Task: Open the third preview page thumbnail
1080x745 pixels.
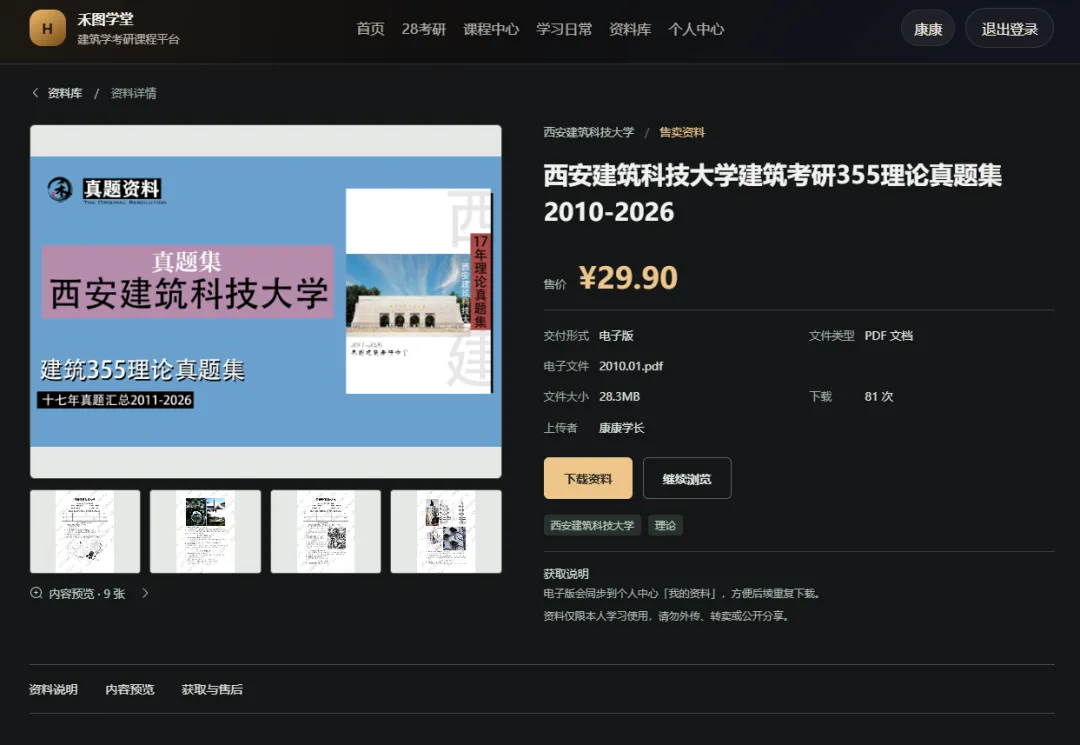Action: click(326, 532)
